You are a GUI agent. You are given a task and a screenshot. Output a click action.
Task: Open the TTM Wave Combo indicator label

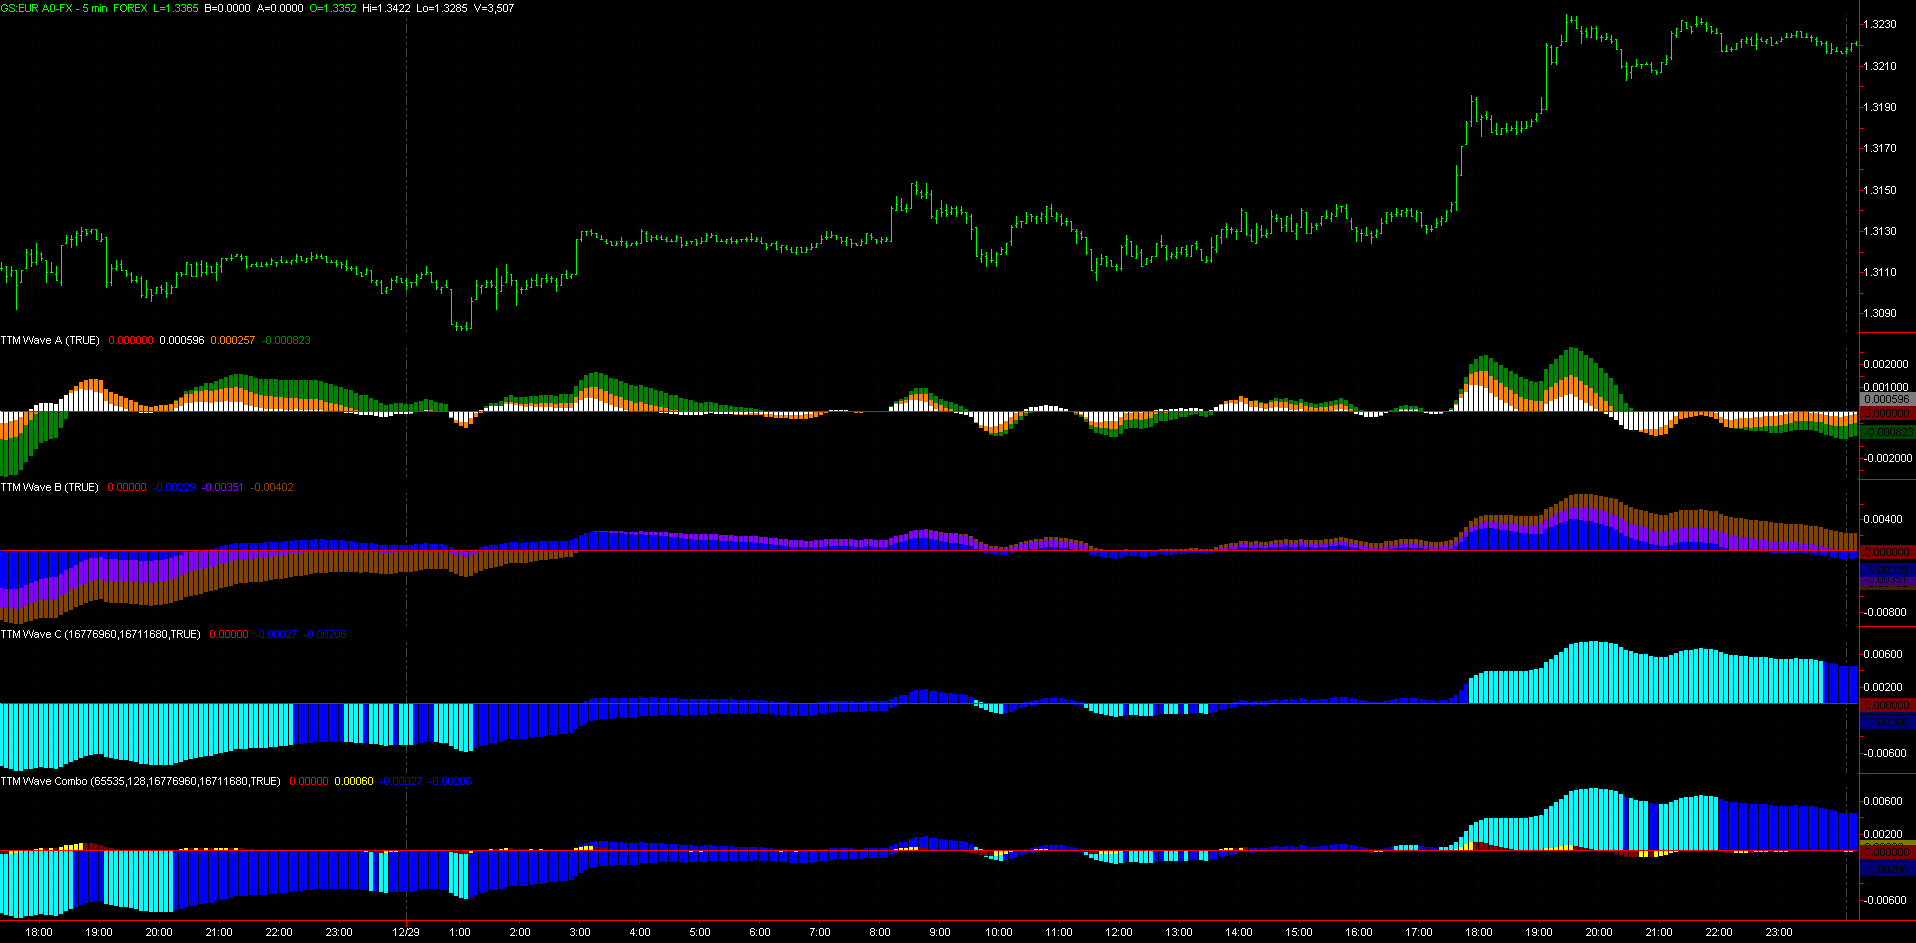[x=140, y=781]
